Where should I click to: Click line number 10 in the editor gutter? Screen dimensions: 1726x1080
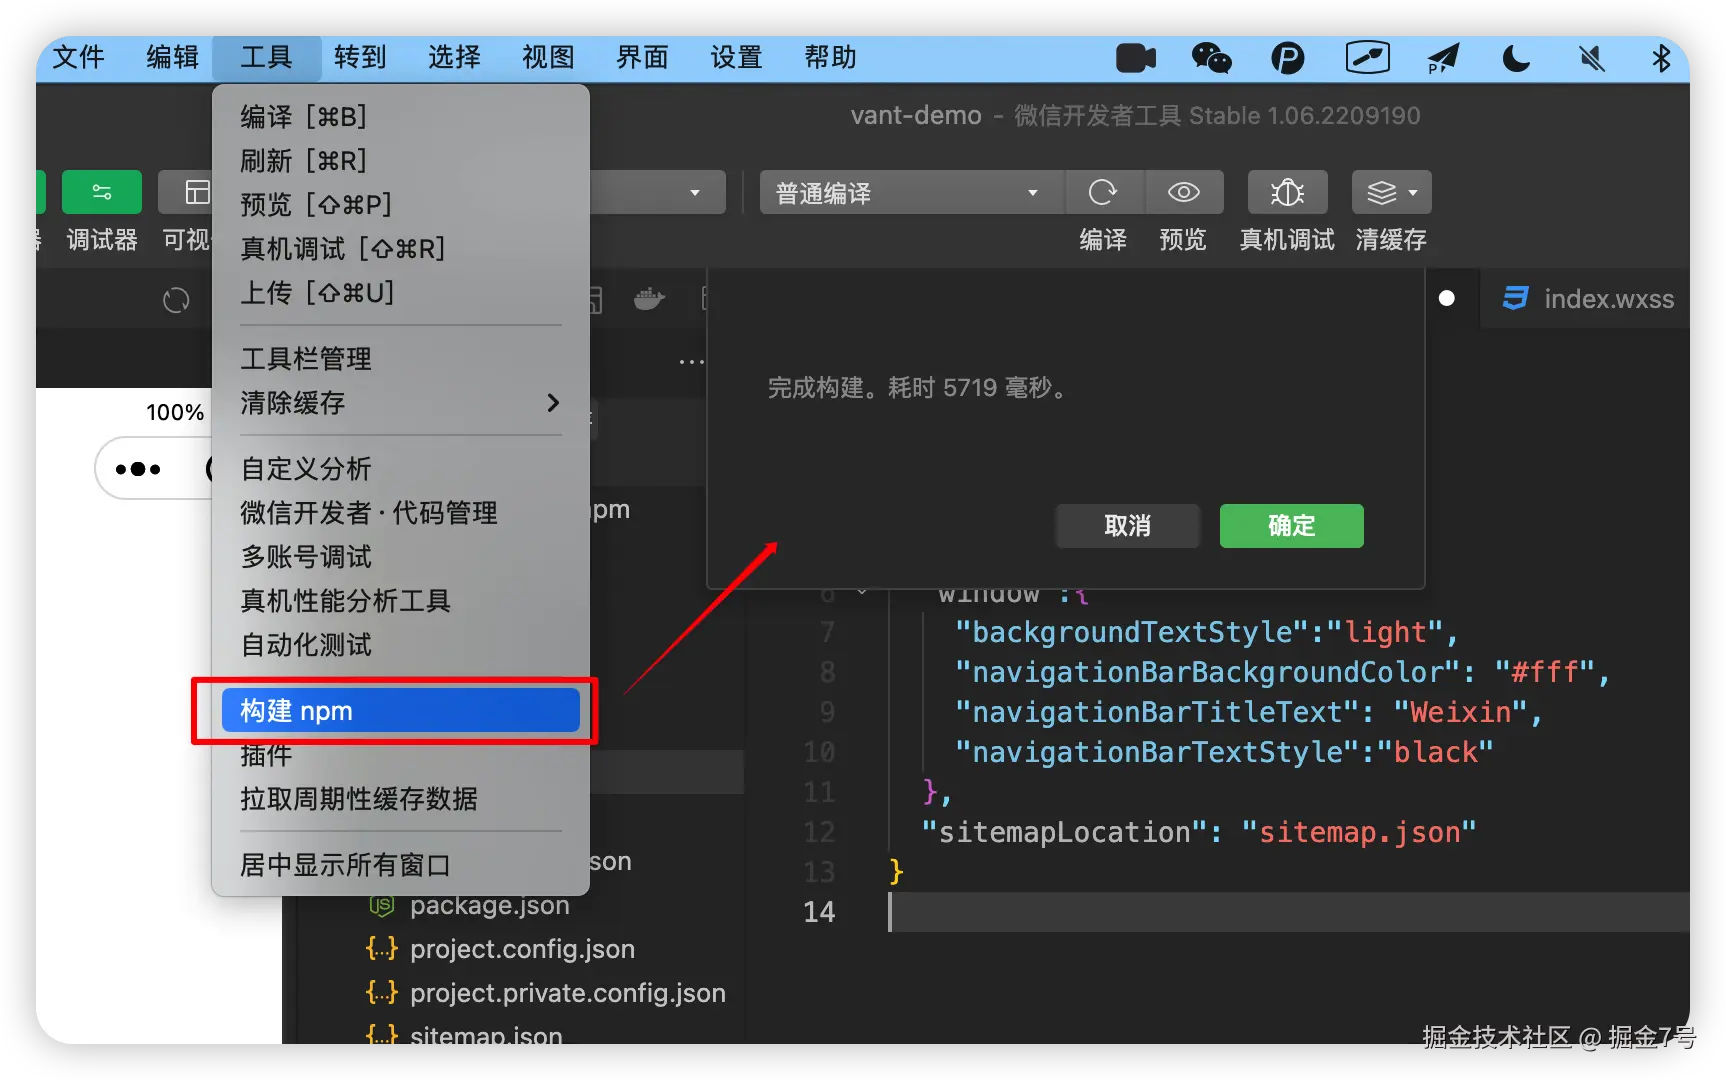click(x=819, y=752)
